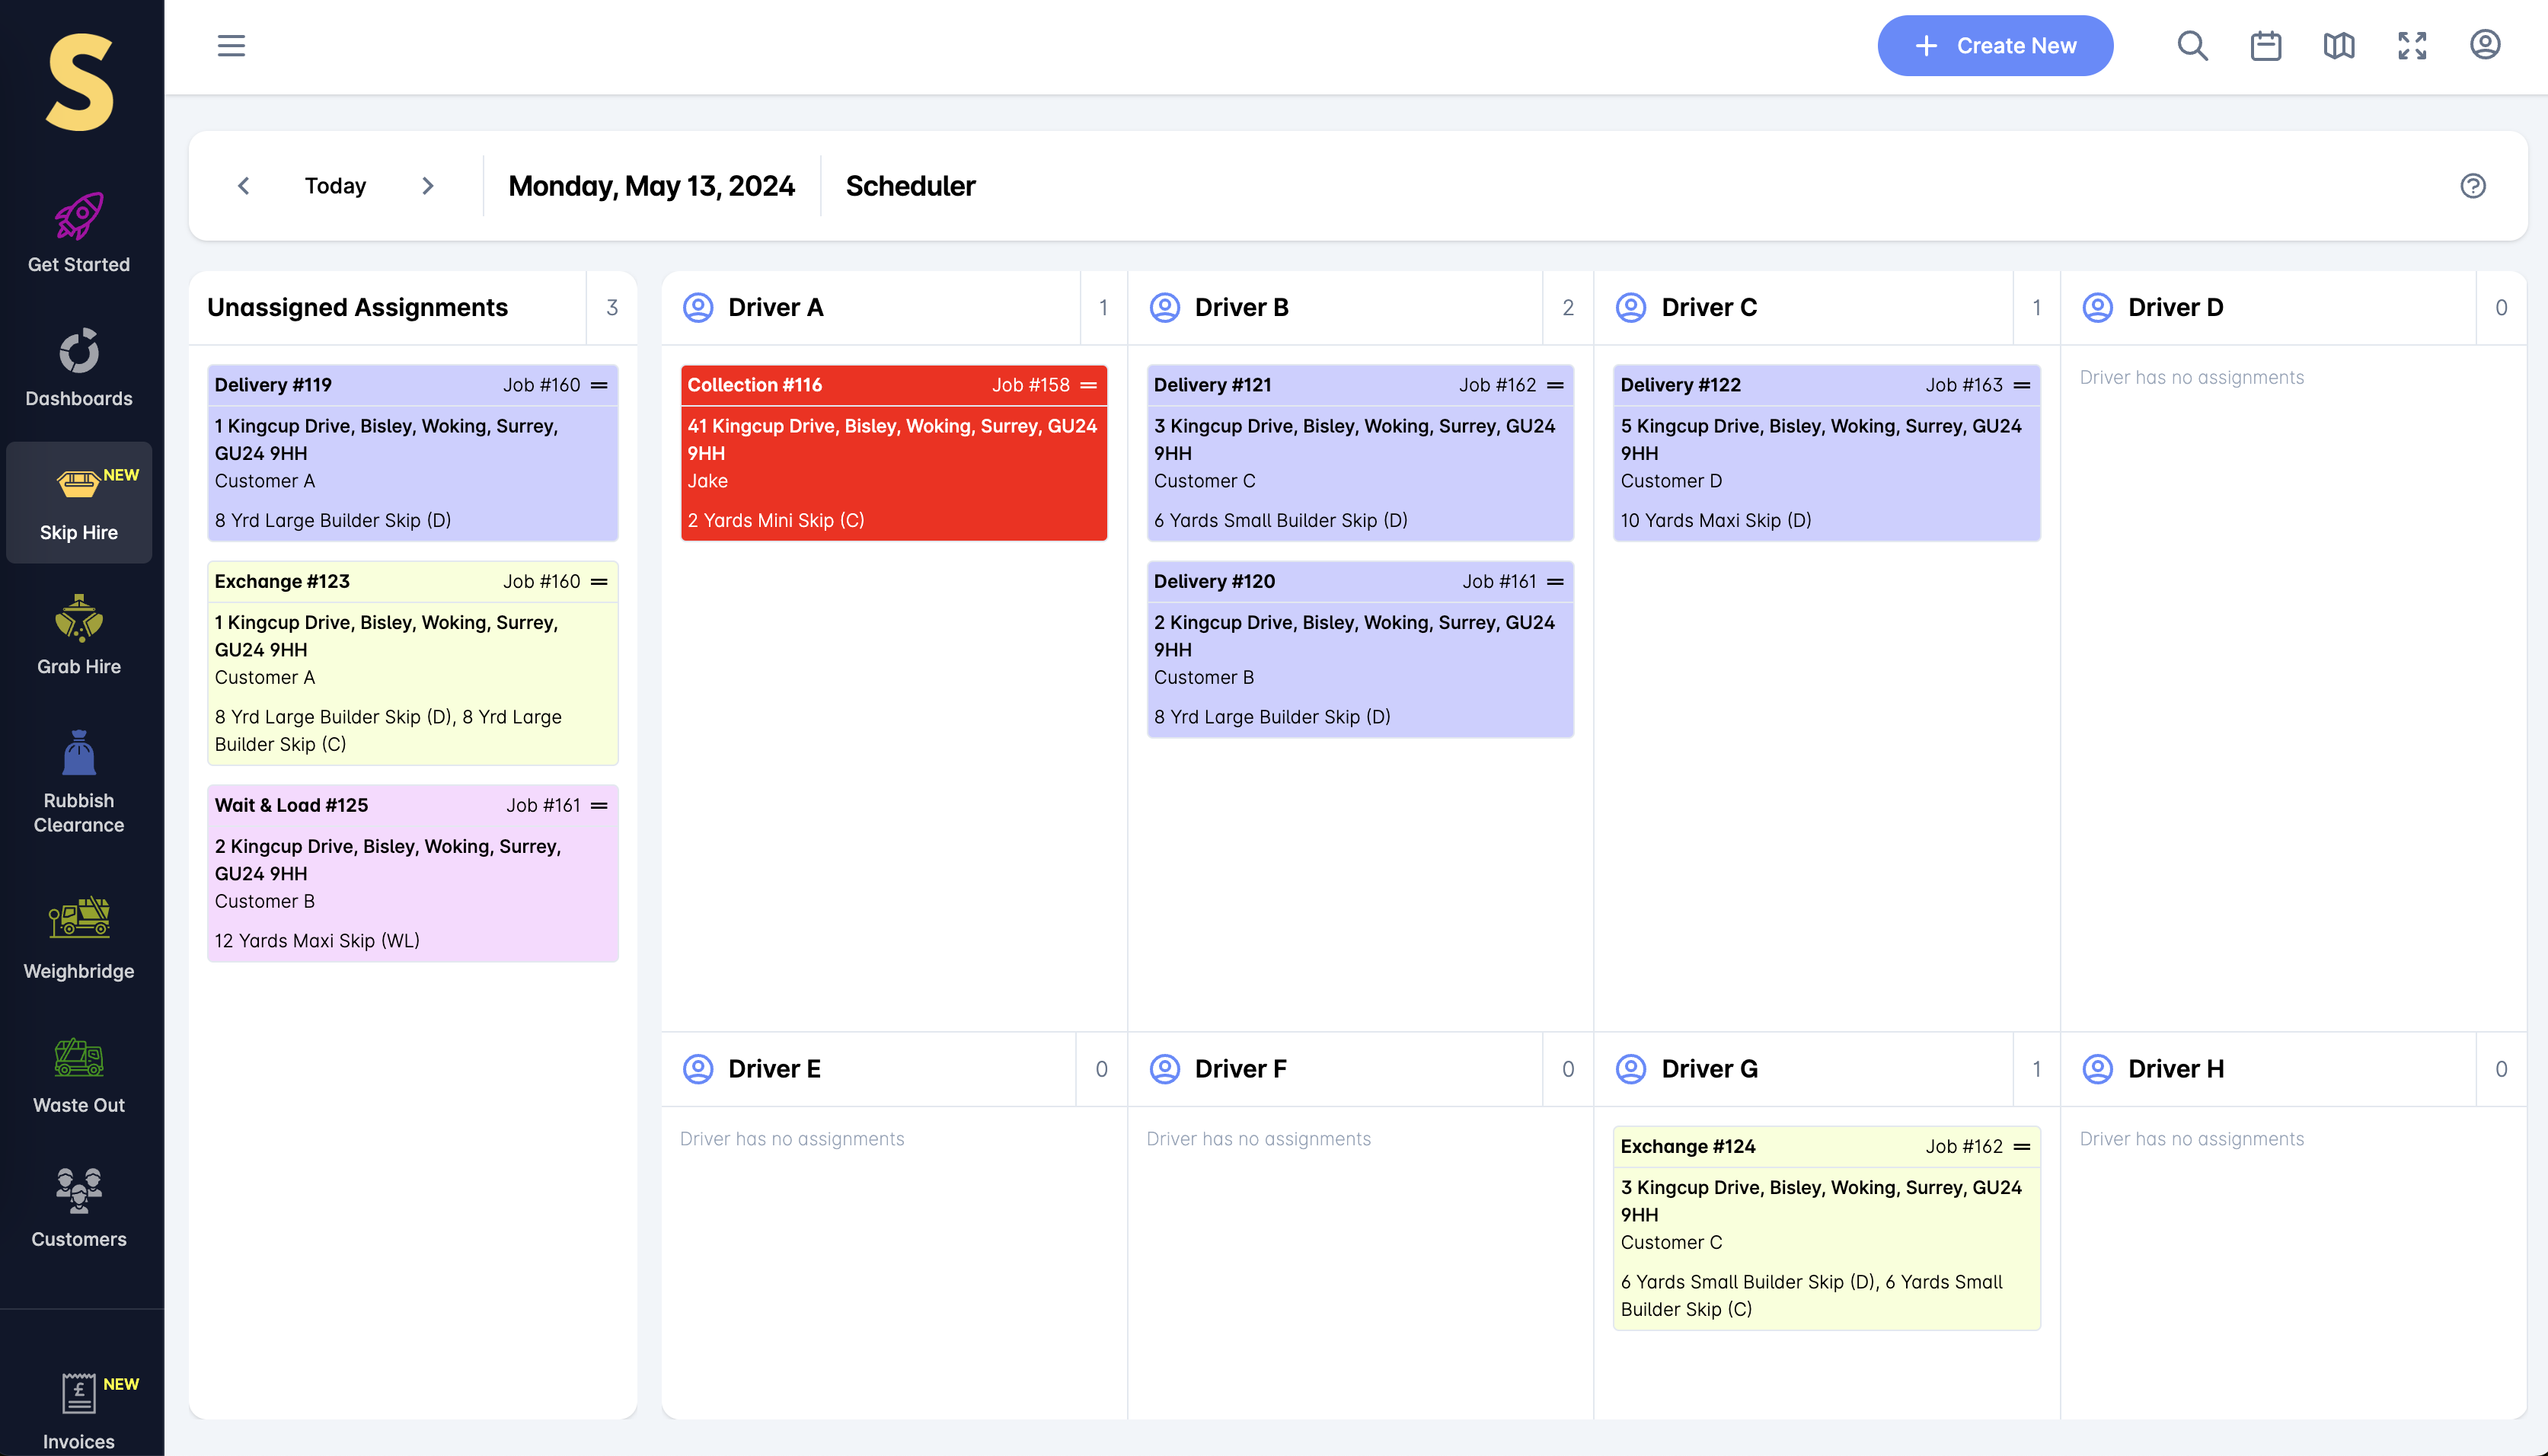Click drag handle on Delivery #119

pos(599,385)
